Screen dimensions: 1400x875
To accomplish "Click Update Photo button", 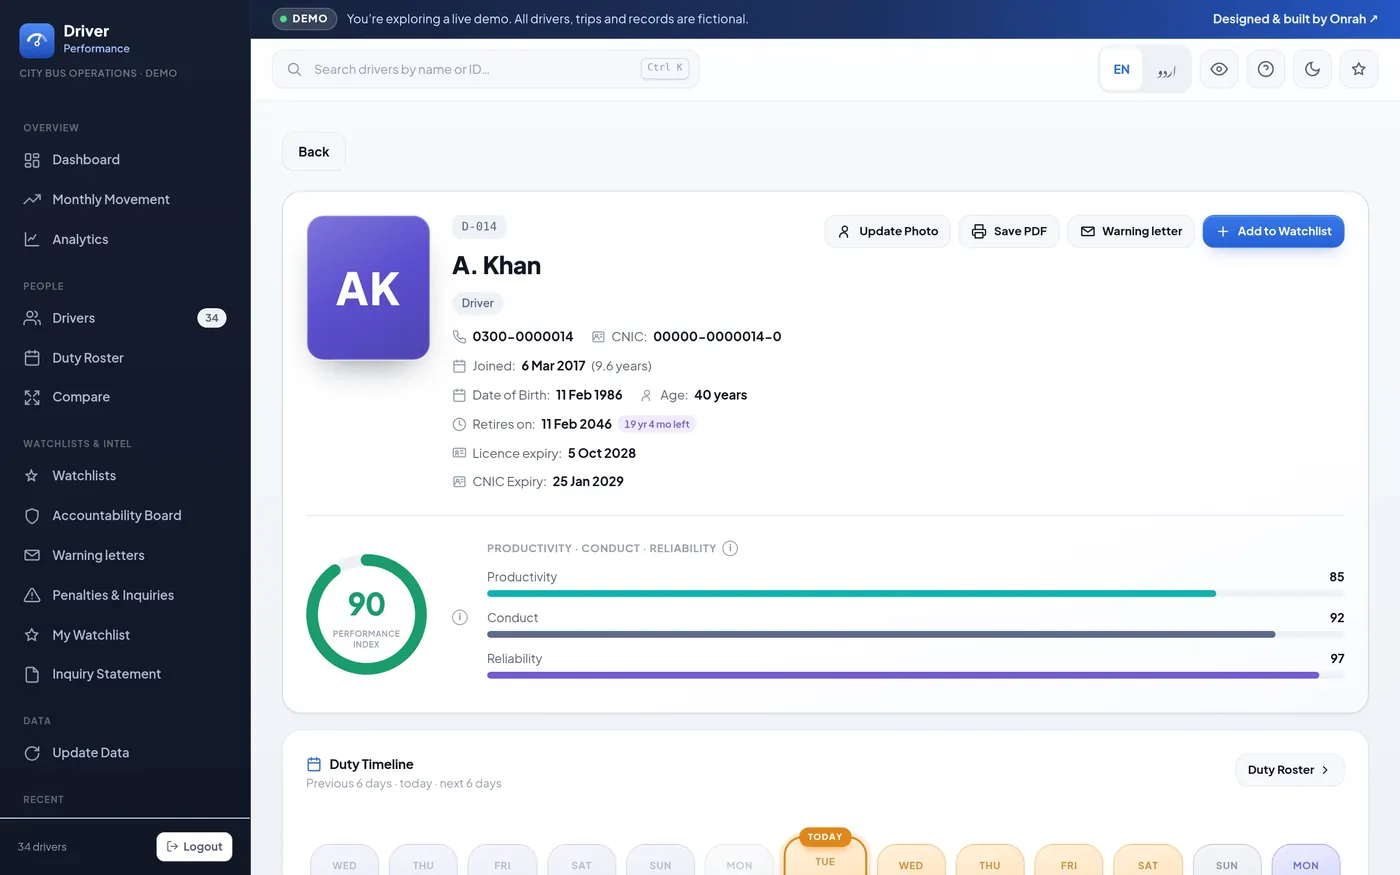I will pyautogui.click(x=888, y=231).
